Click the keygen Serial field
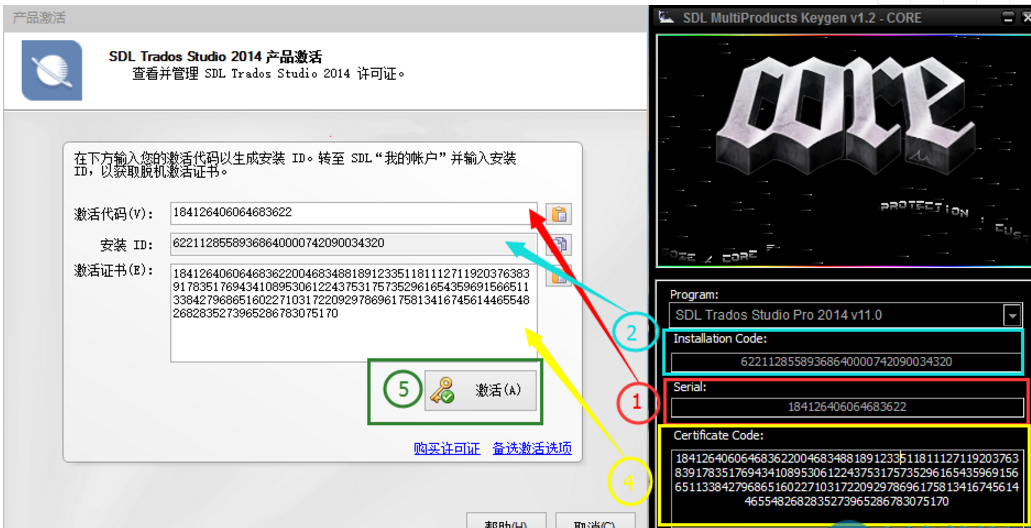Image resolution: width=1031 pixels, height=528 pixels. (846, 407)
